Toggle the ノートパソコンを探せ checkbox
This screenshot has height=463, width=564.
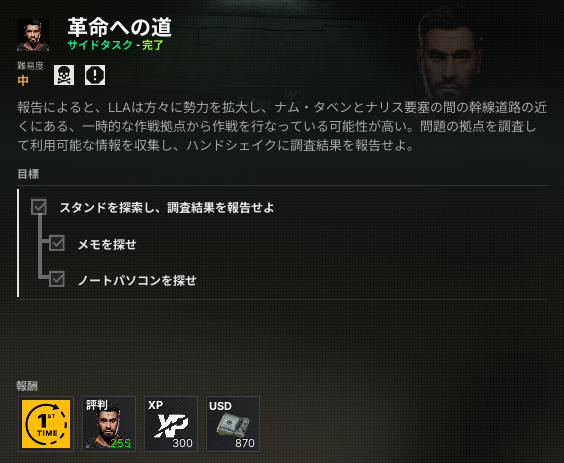pos(57,279)
